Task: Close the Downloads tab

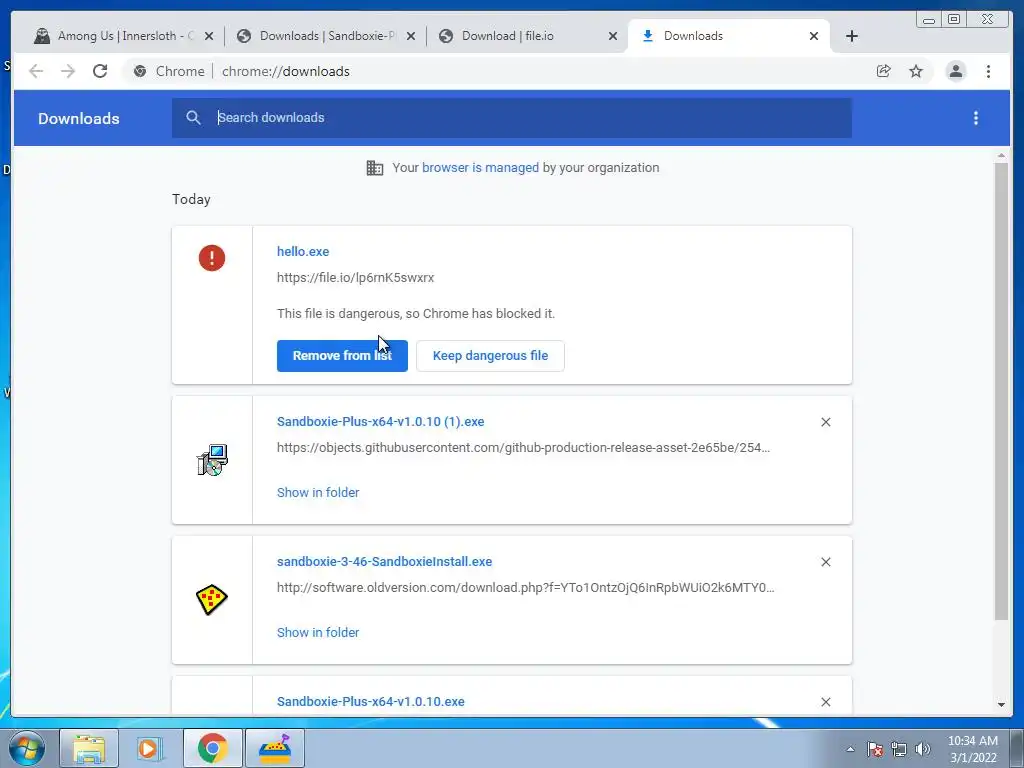Action: [814, 36]
